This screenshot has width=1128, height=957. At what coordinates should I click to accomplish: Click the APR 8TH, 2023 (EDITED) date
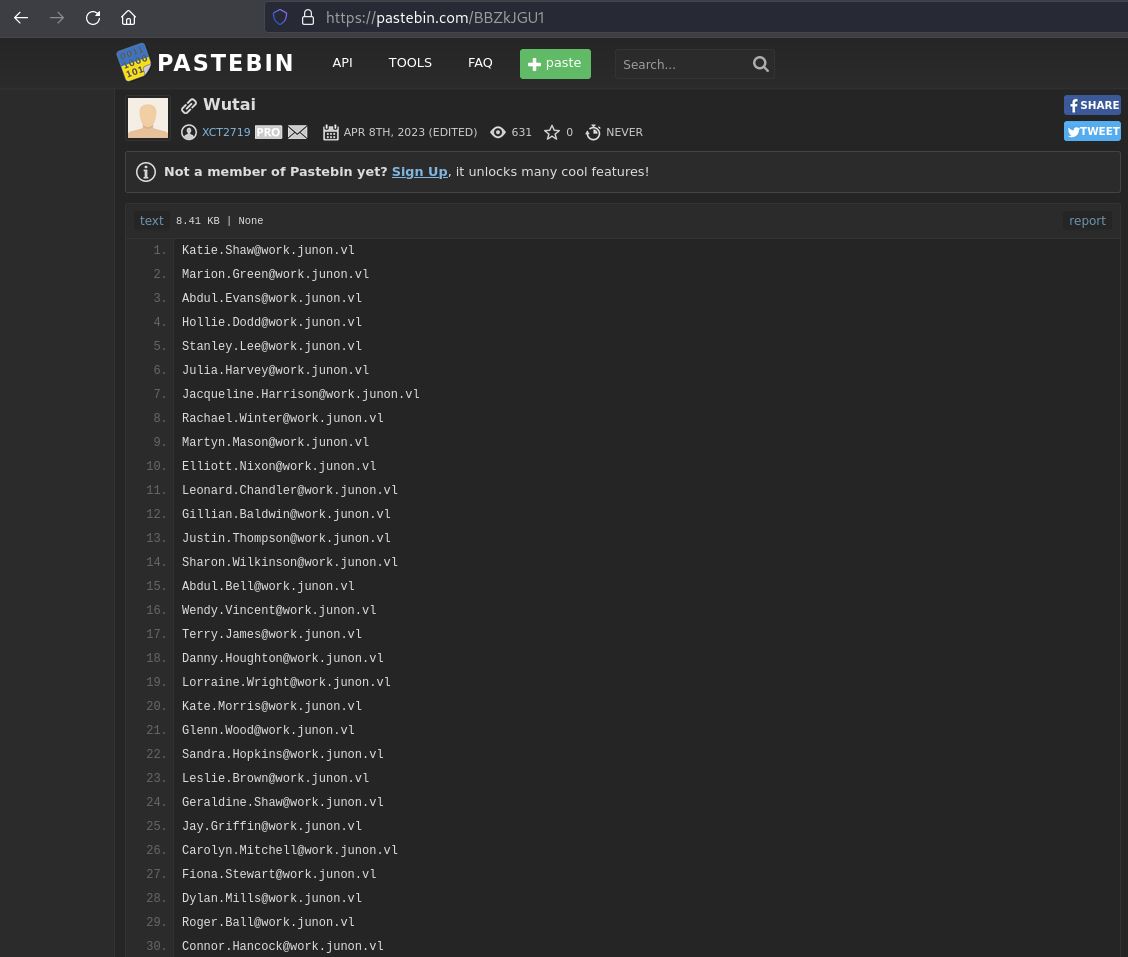410,132
